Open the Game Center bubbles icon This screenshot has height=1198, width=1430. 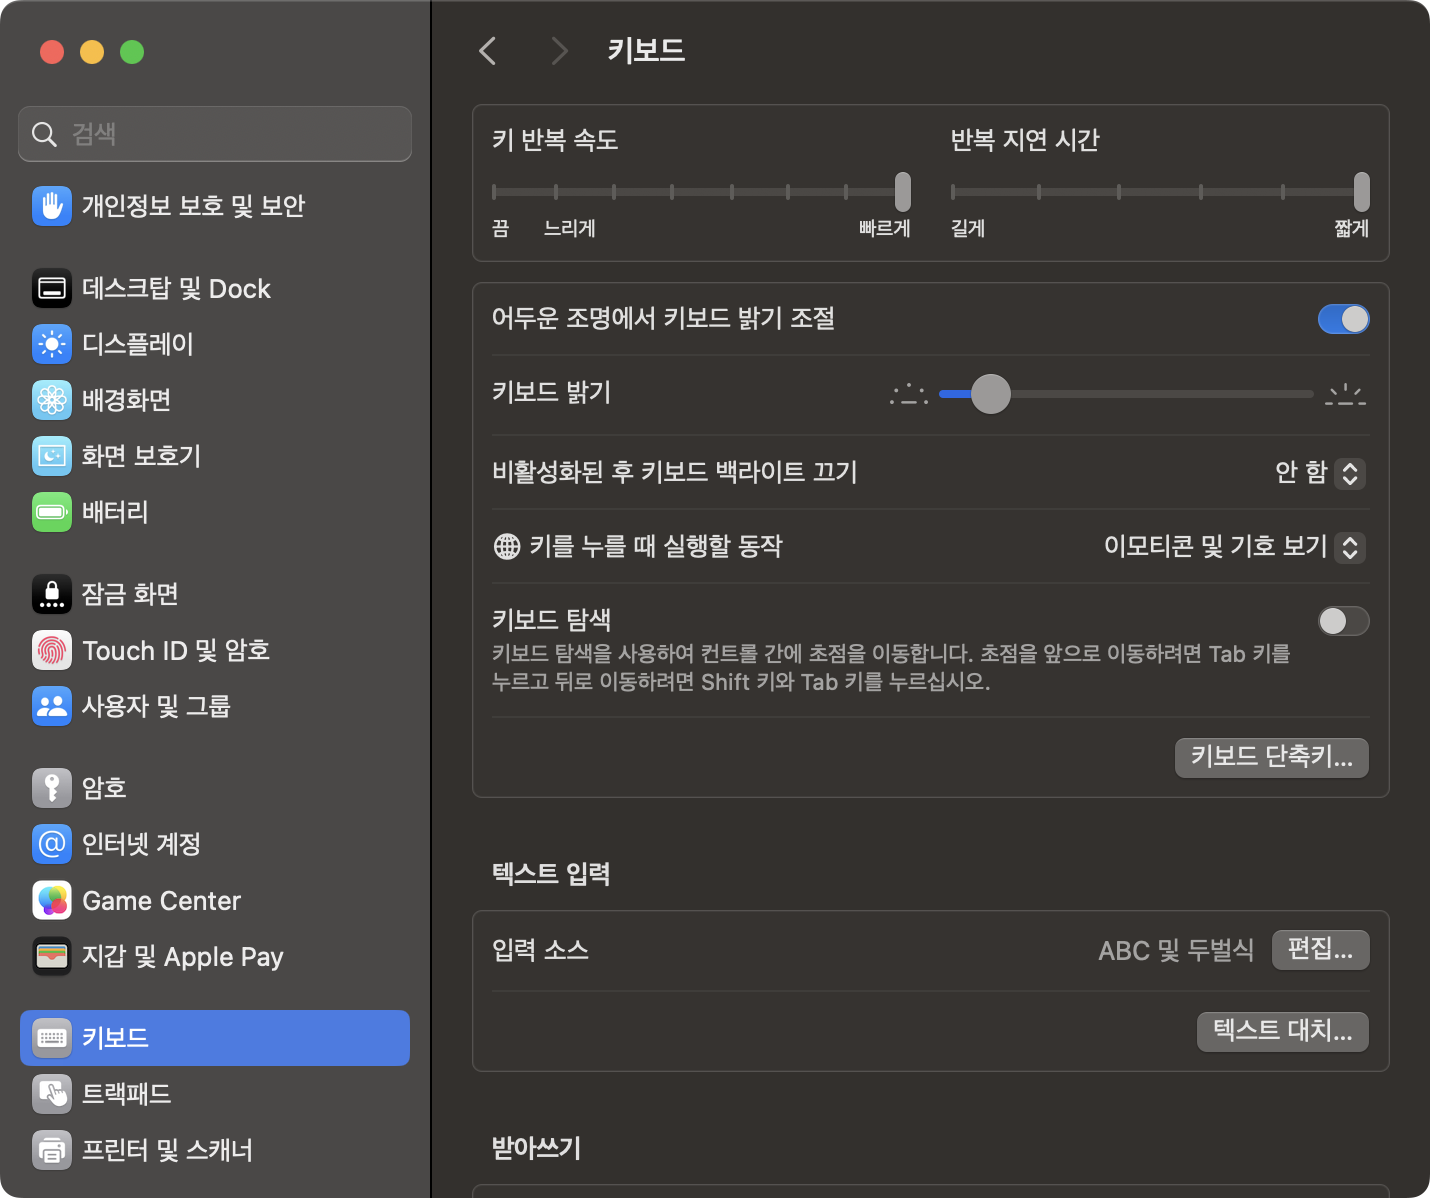tap(52, 901)
